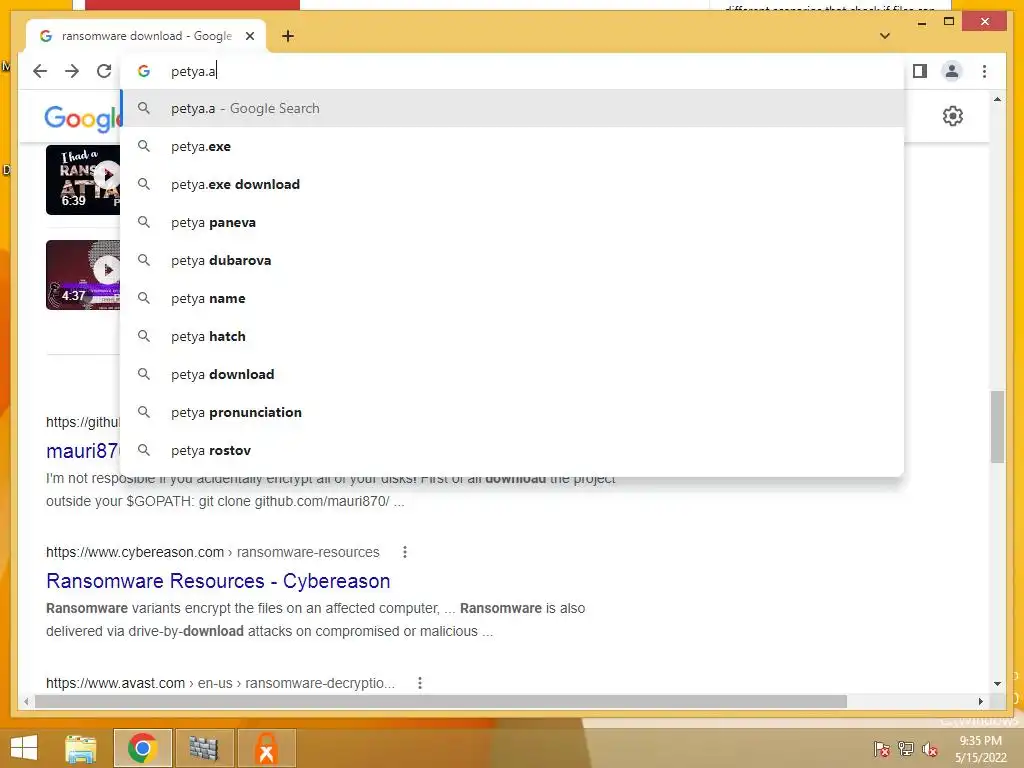Click the search icon beside petya.exe suggestion

tap(144, 146)
